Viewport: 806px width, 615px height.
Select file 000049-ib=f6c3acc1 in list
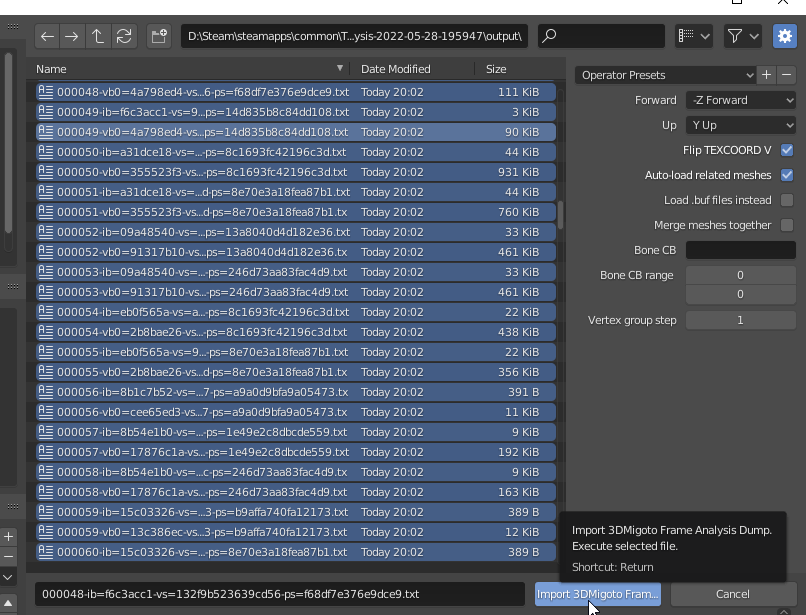pos(296,112)
